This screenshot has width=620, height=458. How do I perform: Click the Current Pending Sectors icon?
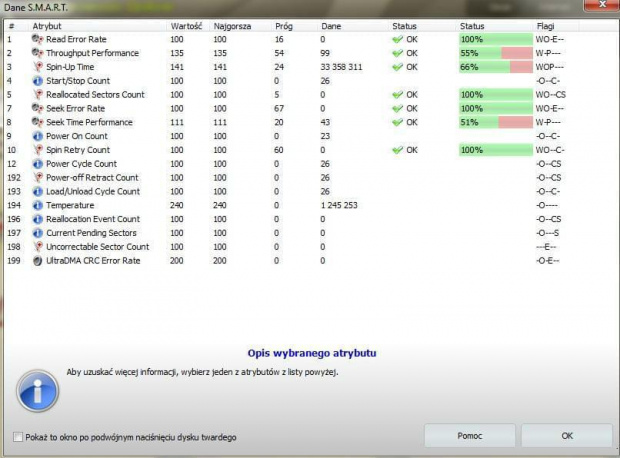coord(38,233)
